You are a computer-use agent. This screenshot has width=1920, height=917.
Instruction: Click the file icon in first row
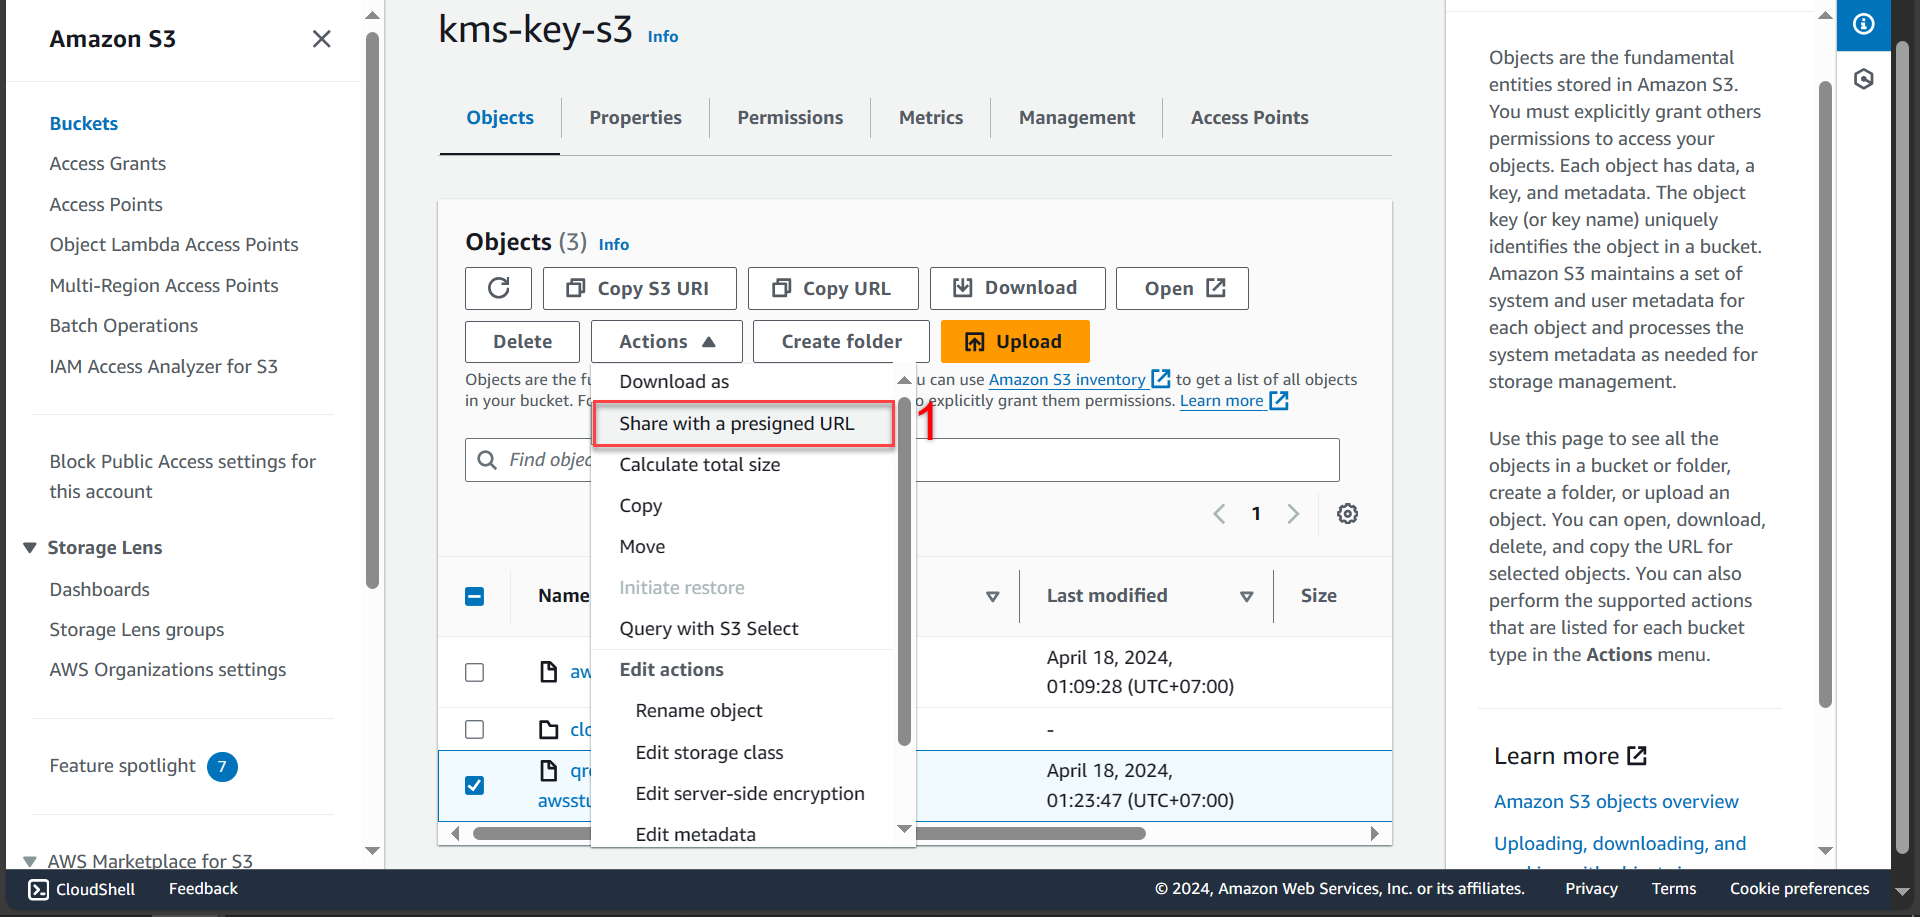coord(548,671)
